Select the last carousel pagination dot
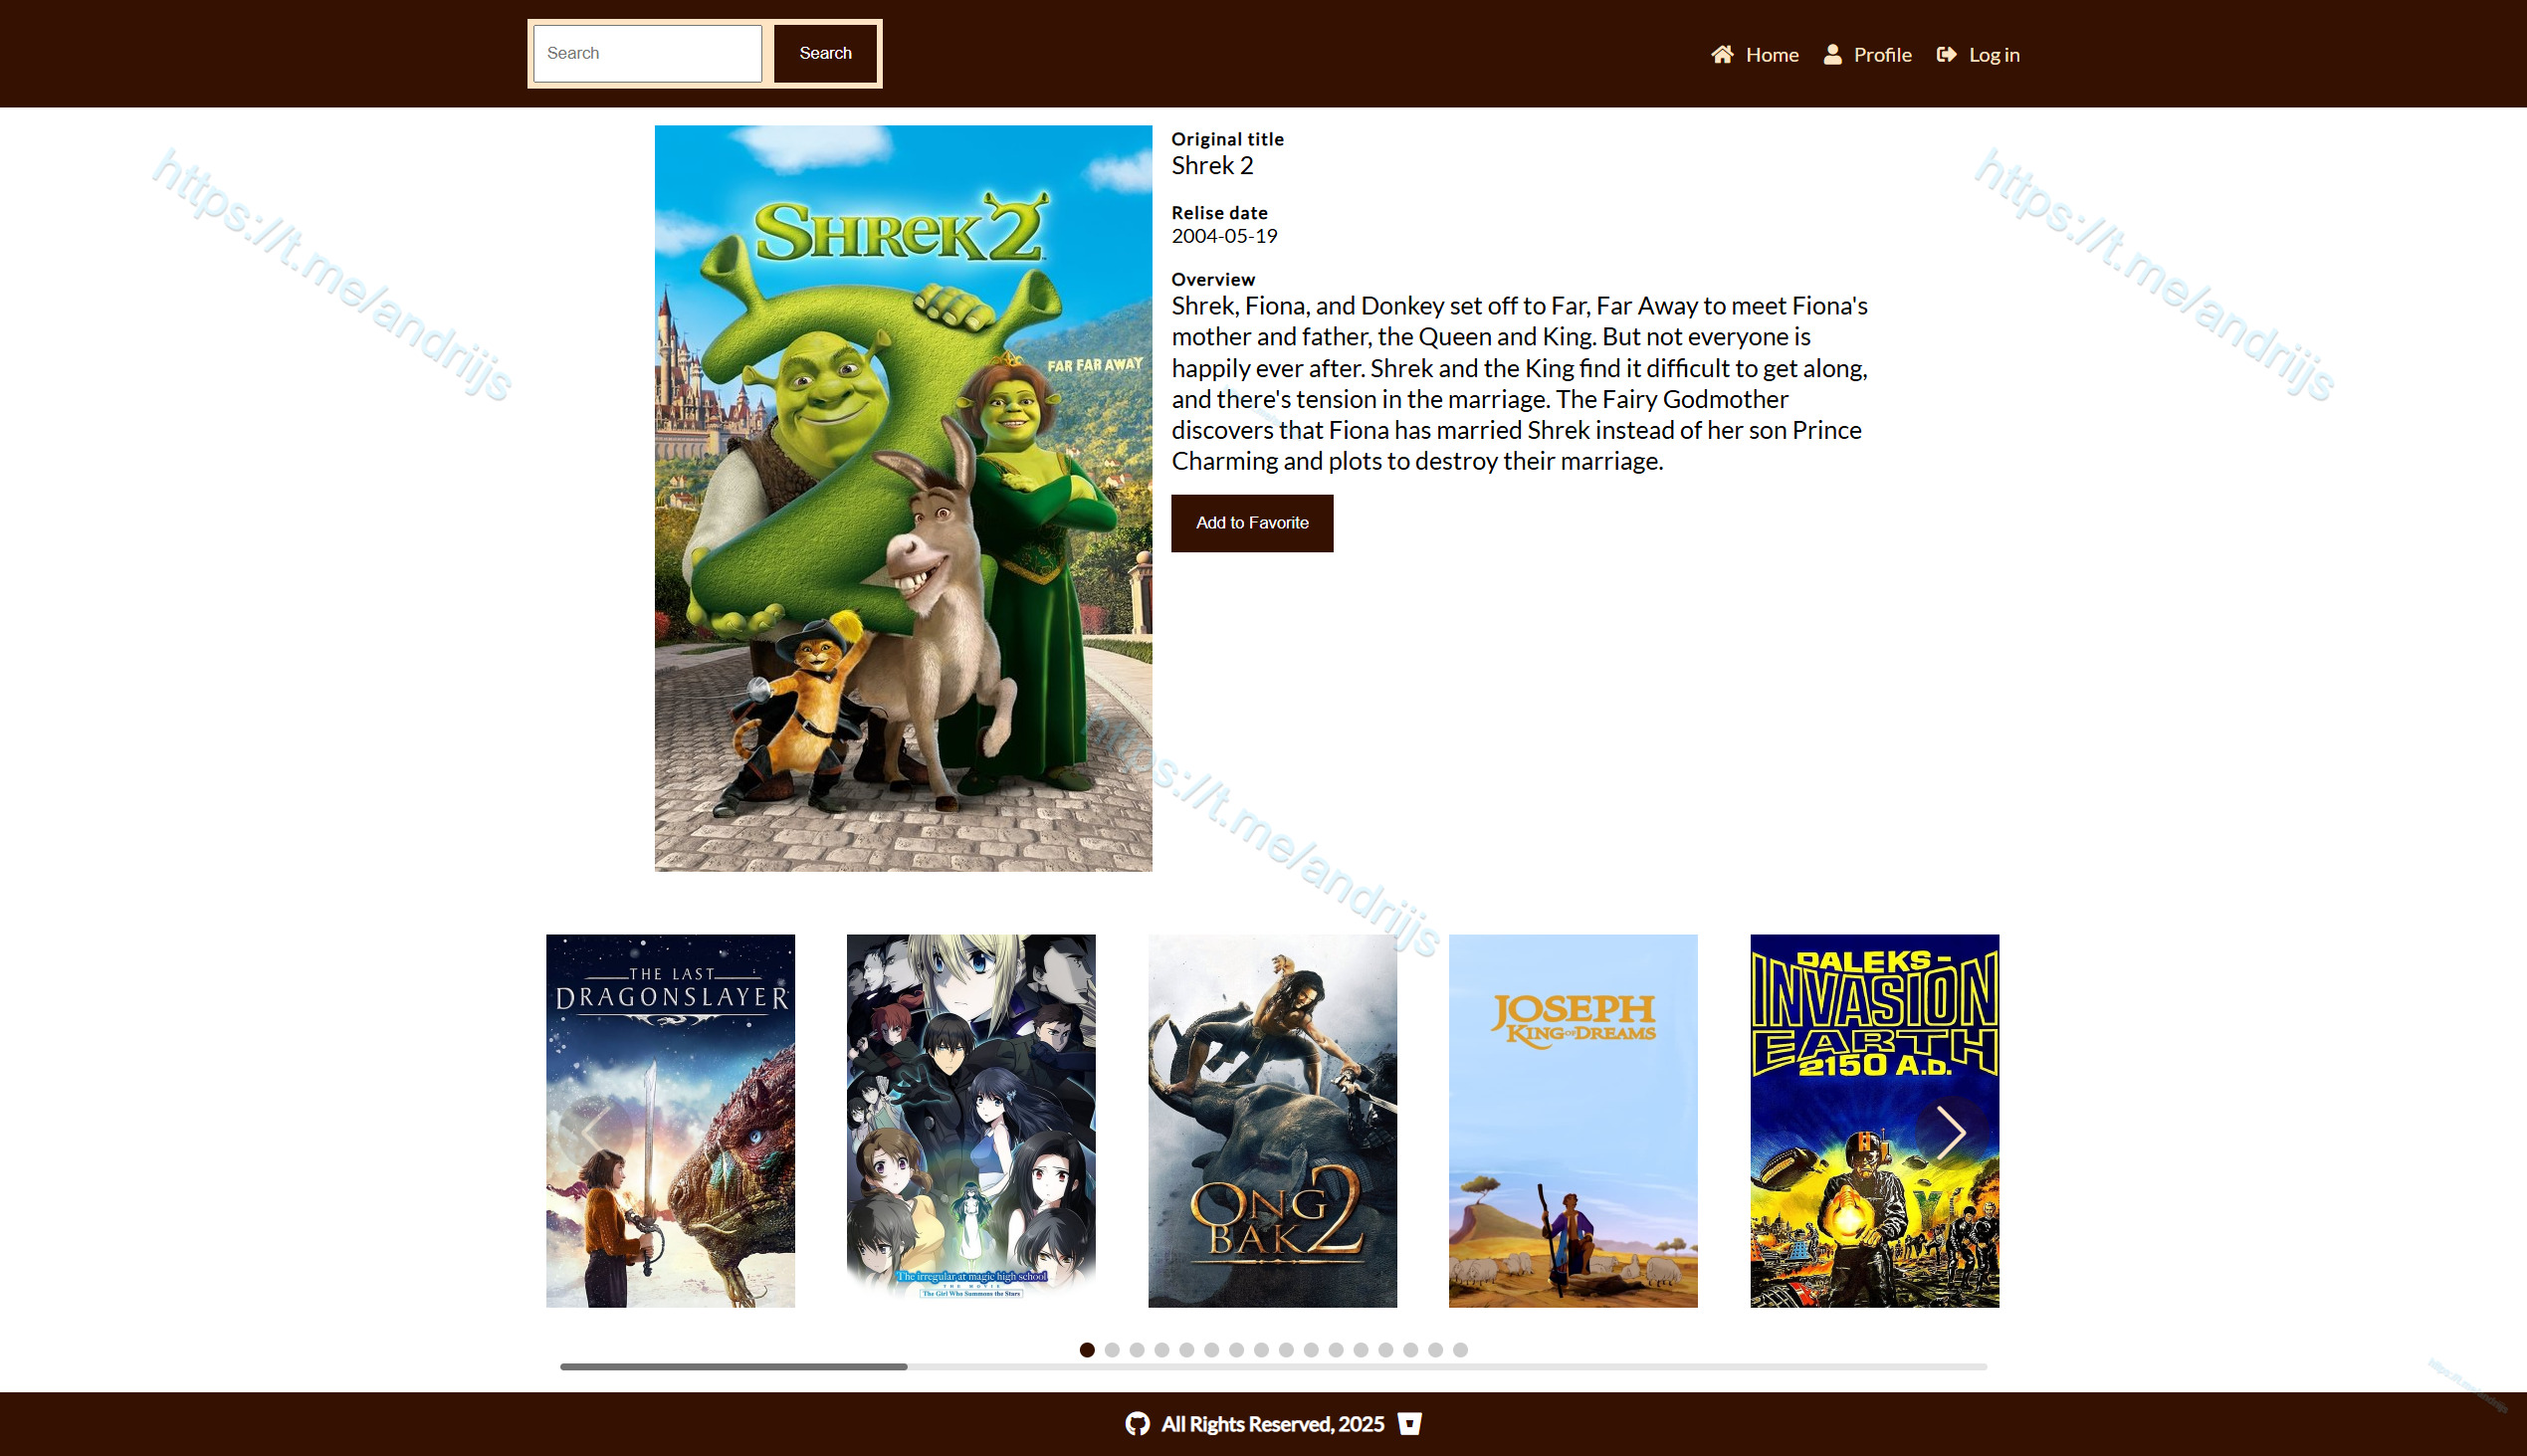The width and height of the screenshot is (2527, 1456). (x=1460, y=1350)
